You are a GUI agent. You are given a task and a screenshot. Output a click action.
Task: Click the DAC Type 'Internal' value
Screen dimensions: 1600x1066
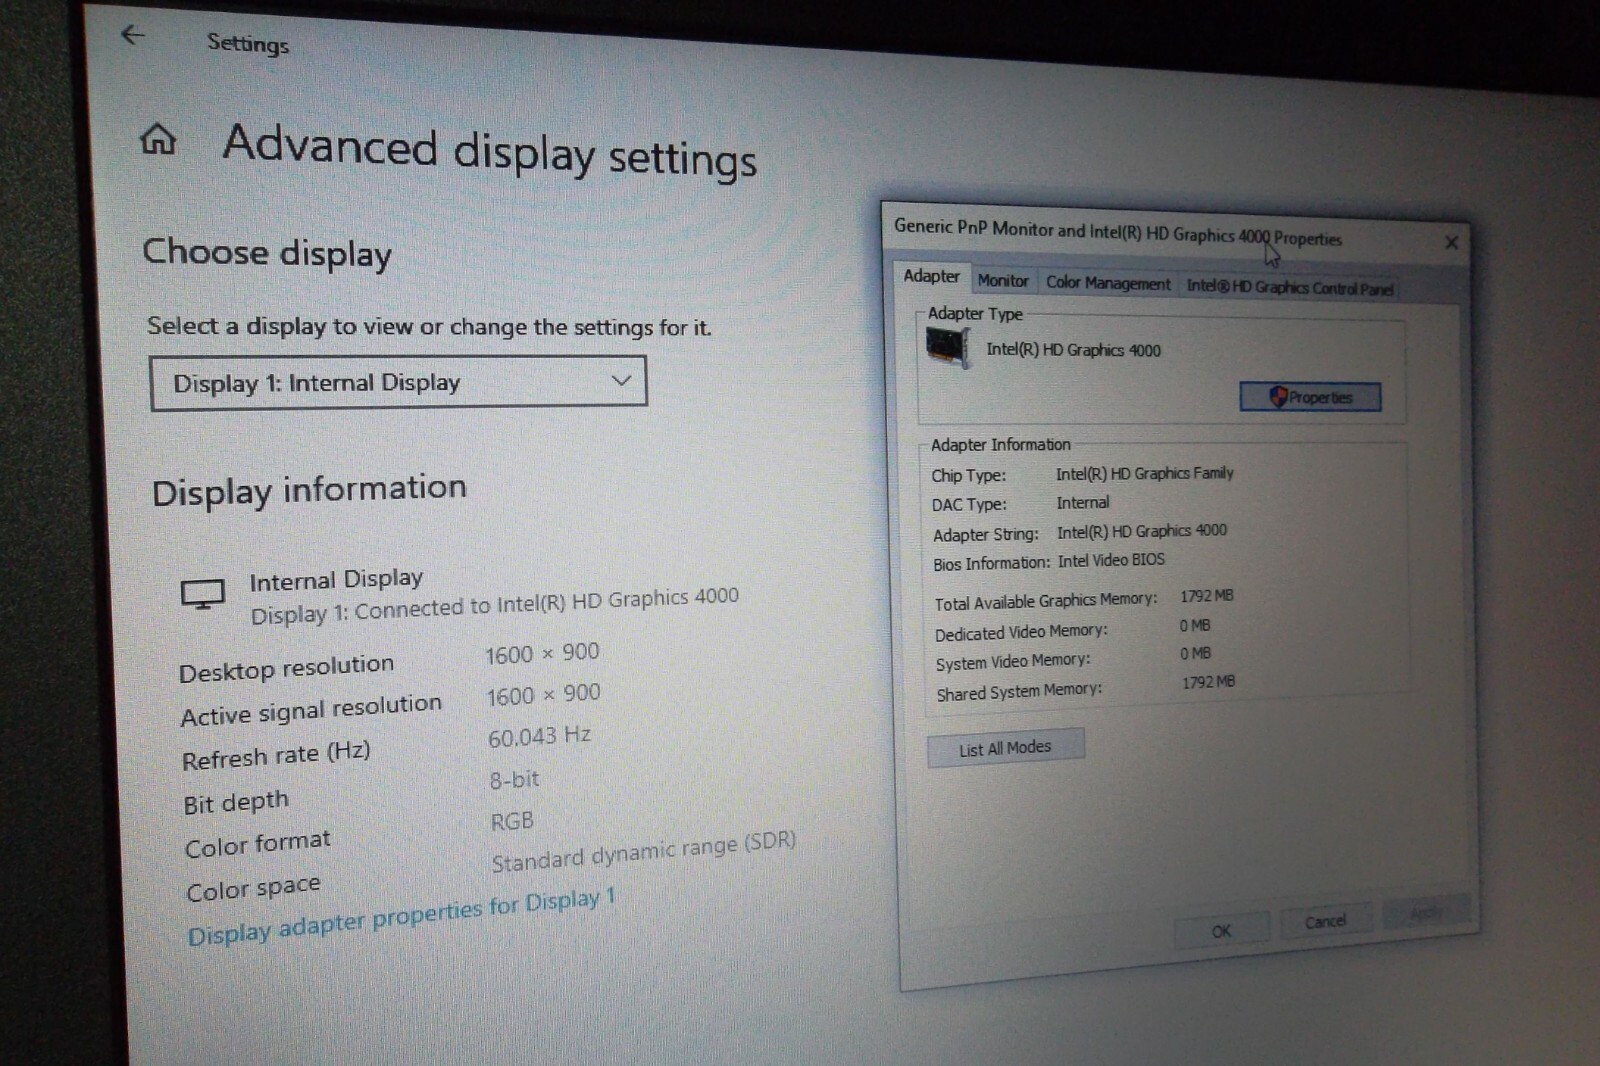tap(1083, 503)
